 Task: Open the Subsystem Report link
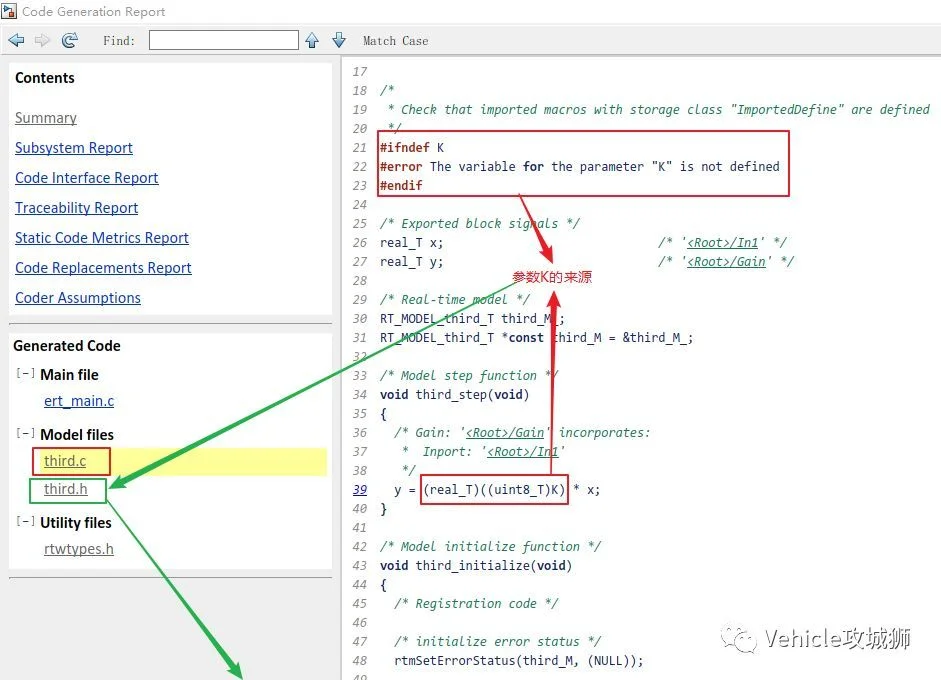tap(74, 148)
